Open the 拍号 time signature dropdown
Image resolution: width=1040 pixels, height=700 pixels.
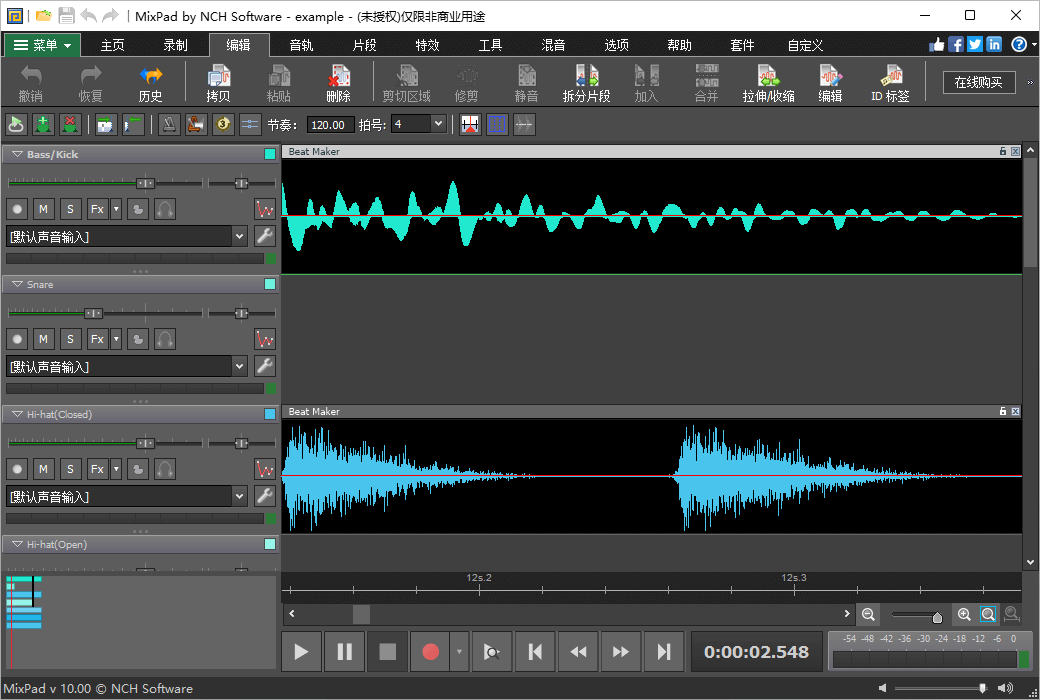438,124
